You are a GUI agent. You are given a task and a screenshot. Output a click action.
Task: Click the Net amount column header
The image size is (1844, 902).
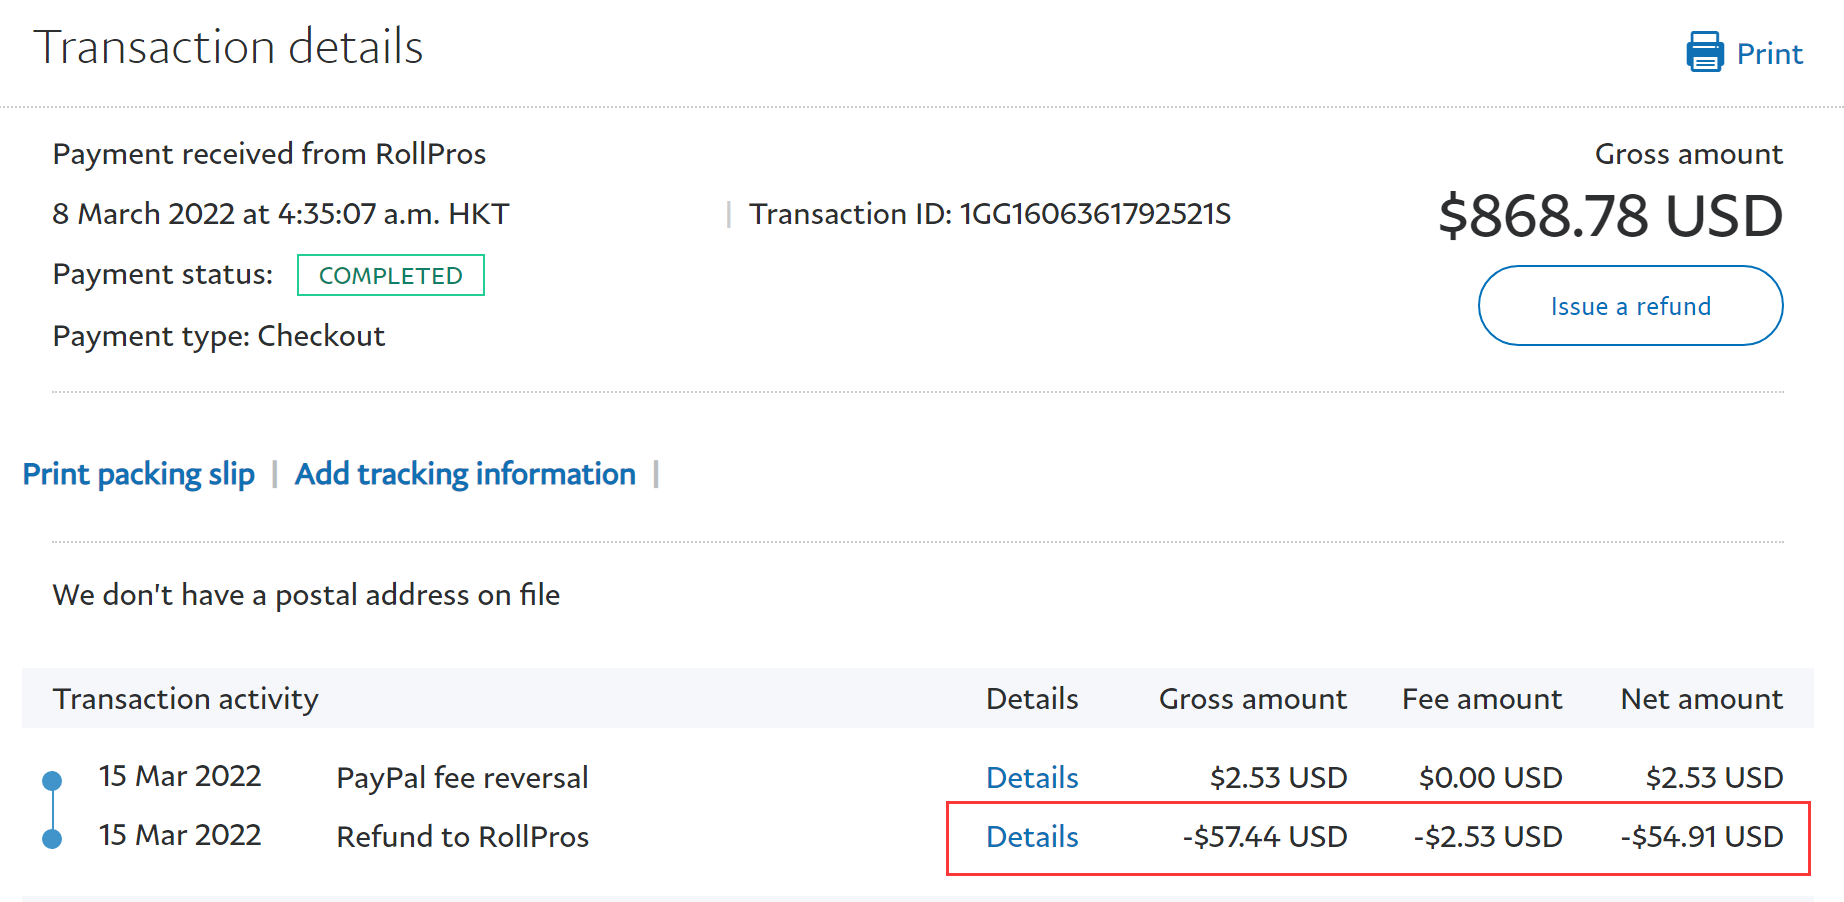(x=1701, y=699)
